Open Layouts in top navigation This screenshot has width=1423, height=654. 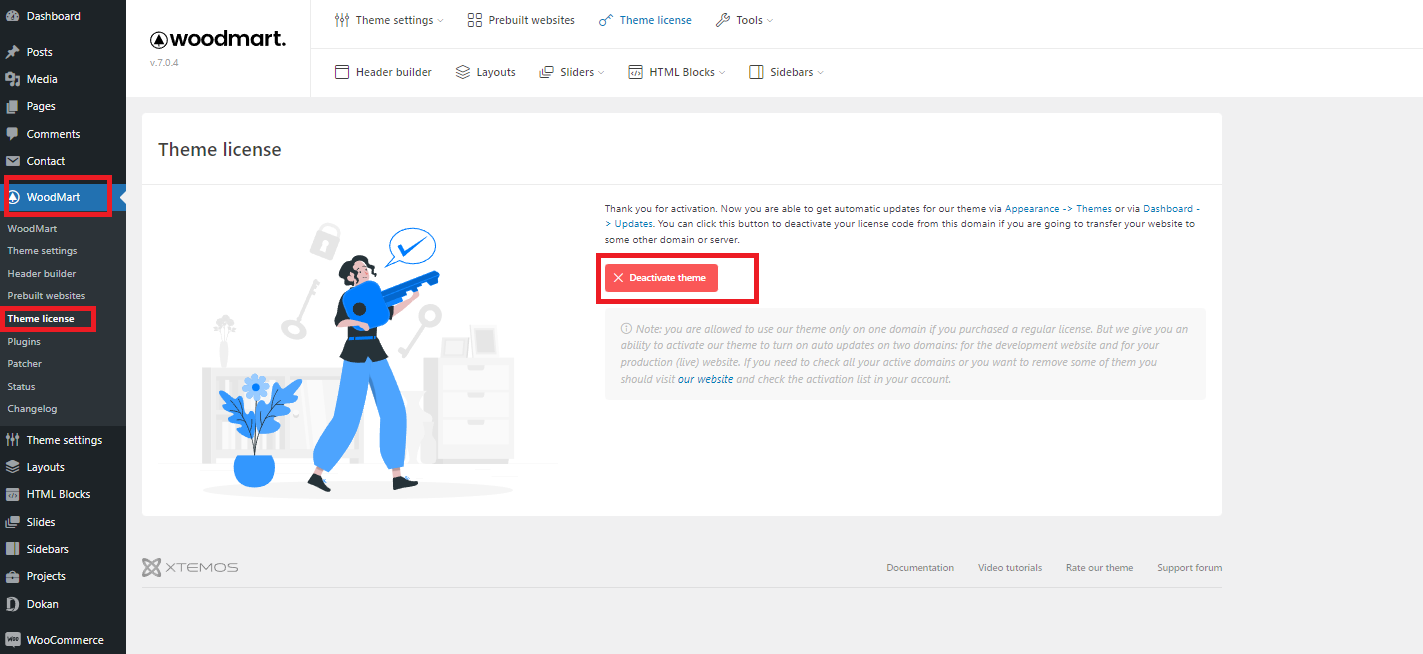pyautogui.click(x=485, y=72)
